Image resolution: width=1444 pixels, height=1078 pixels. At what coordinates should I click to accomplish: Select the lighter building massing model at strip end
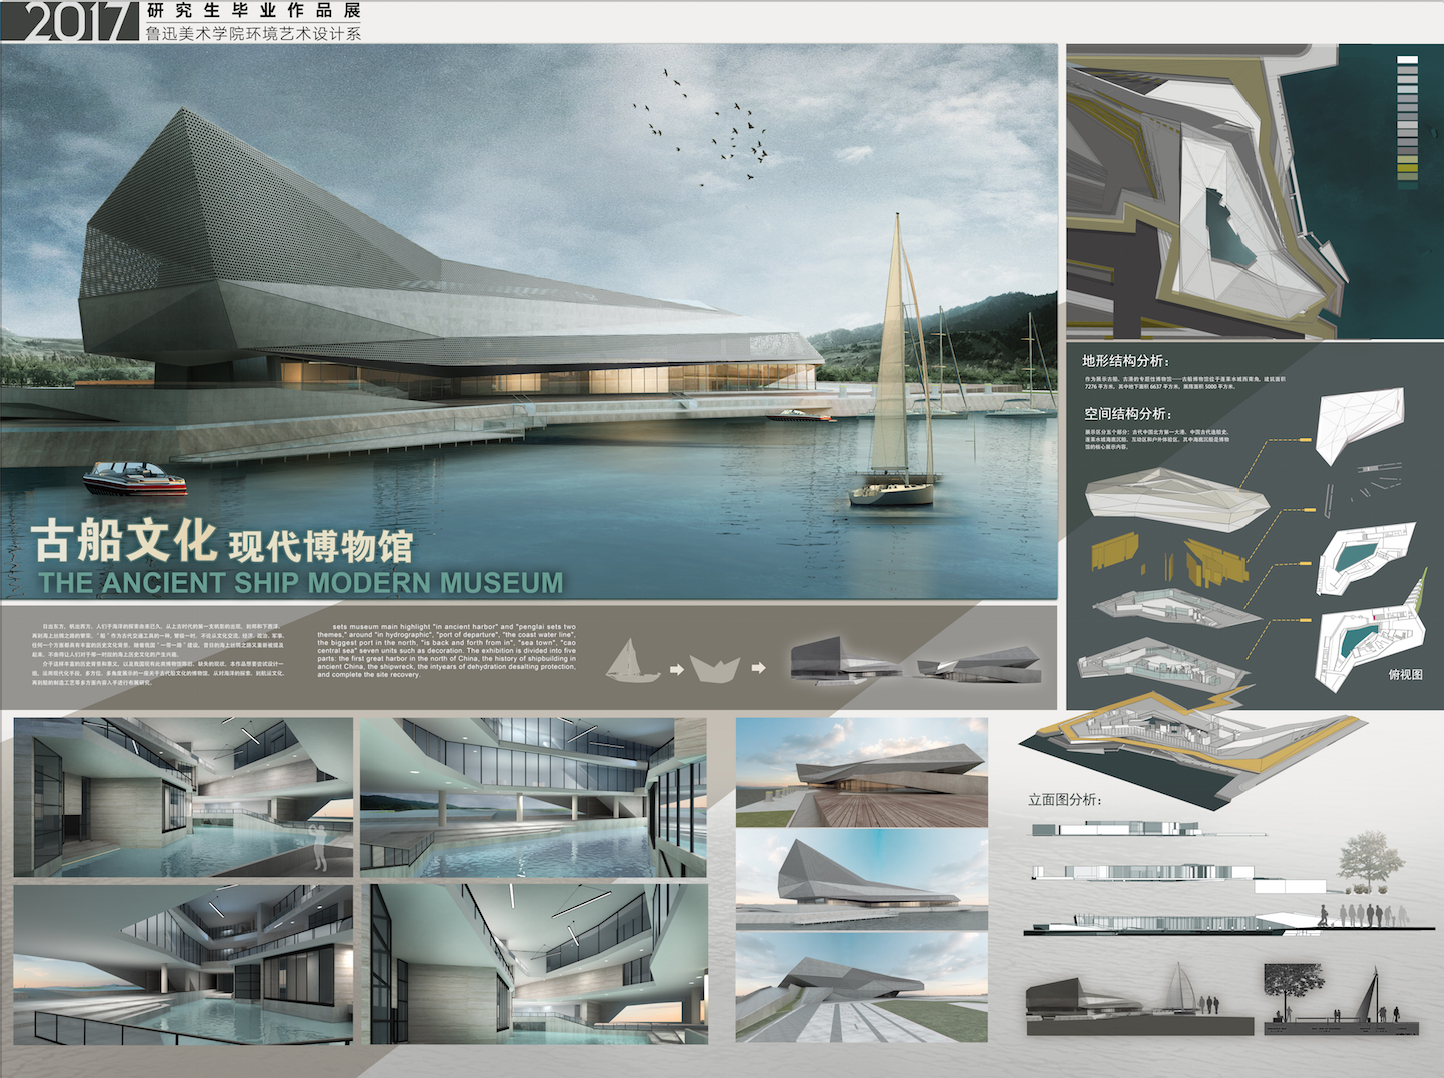[x=979, y=664]
